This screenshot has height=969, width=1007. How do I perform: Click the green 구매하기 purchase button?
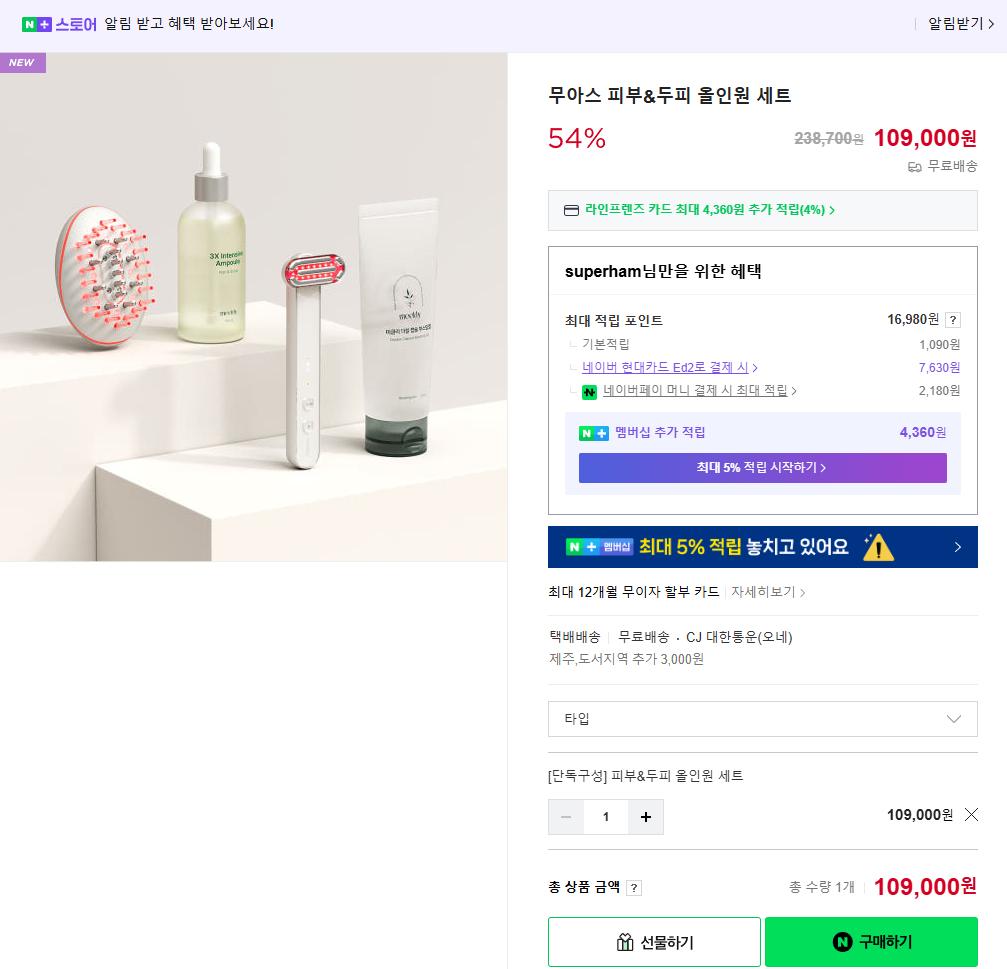[871, 941]
